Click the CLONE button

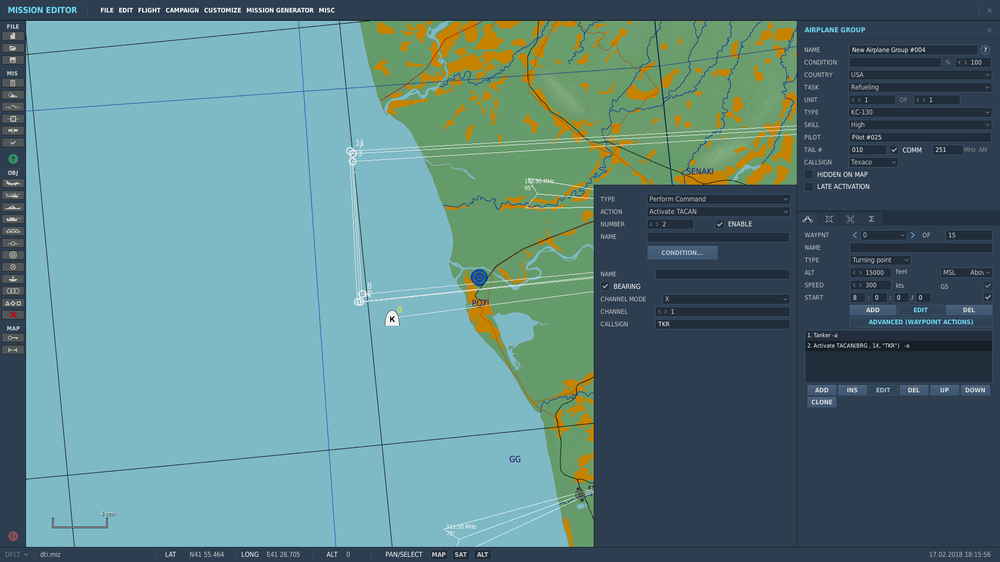point(821,402)
